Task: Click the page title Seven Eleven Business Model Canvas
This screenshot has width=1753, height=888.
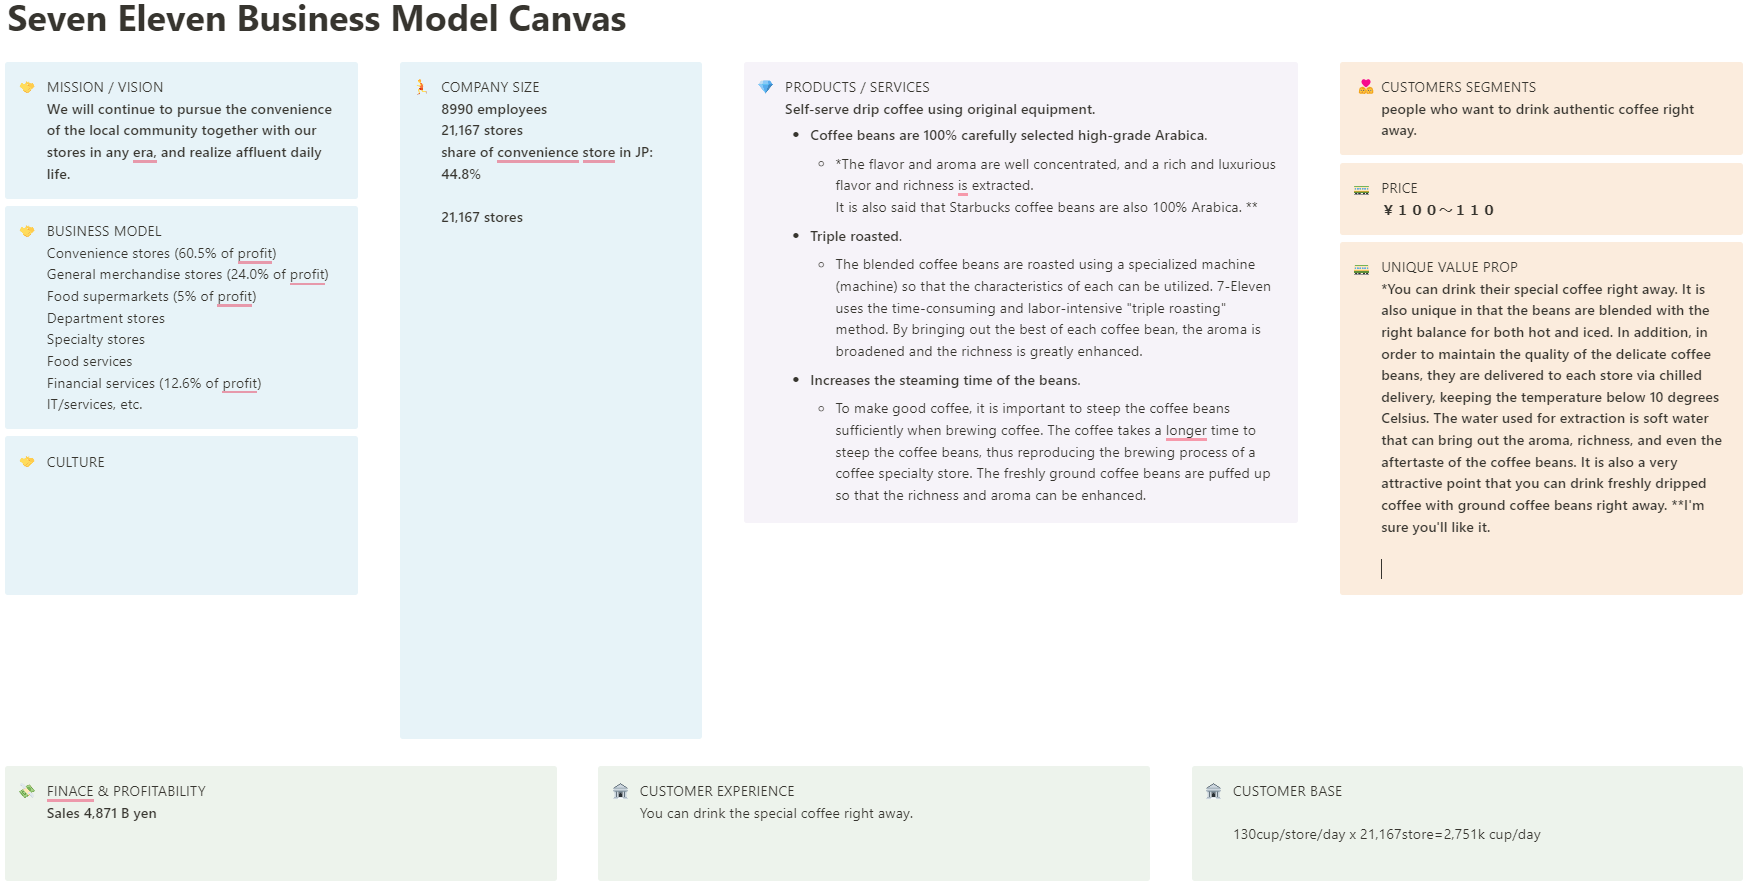Action: pos(317,19)
